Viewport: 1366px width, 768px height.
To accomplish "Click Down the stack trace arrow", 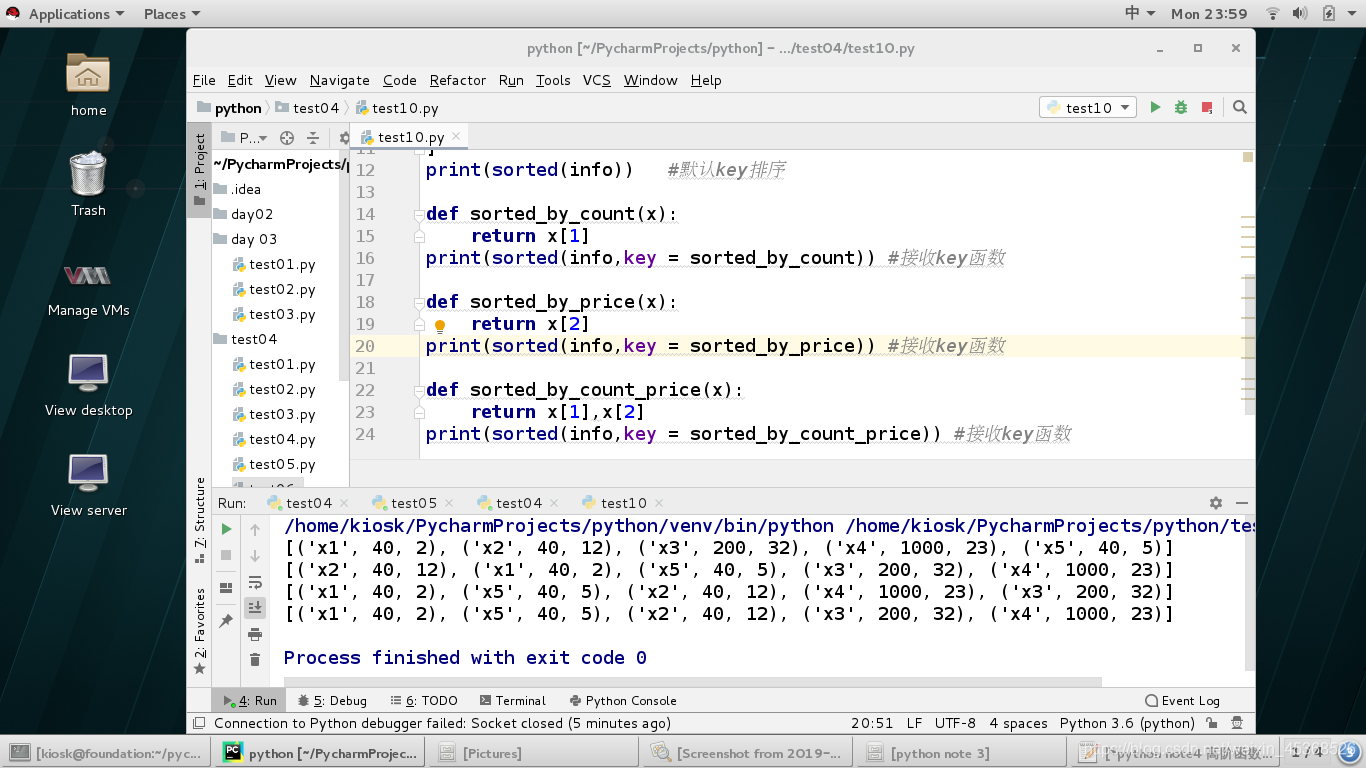I will tap(255, 555).
